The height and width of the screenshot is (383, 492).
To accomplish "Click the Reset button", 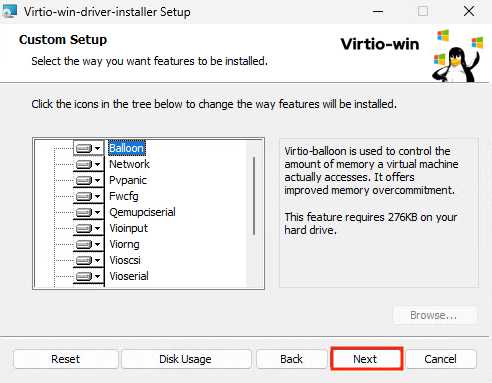I will coord(66,359).
